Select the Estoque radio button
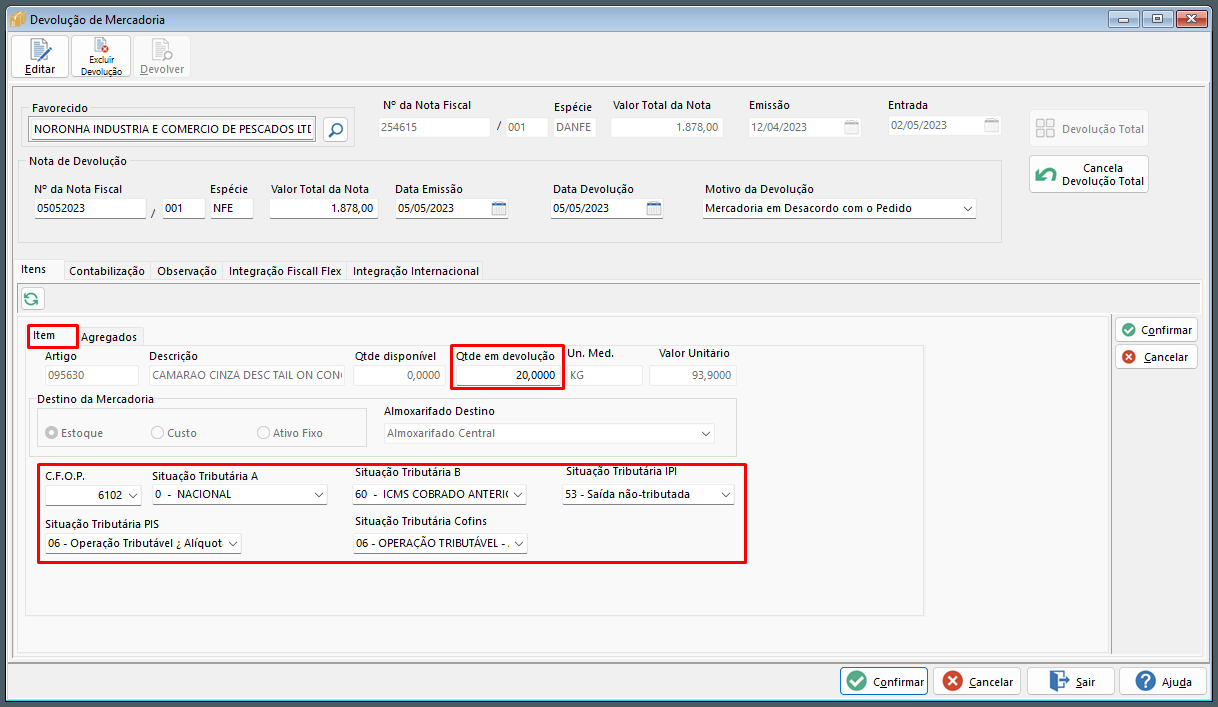The image size is (1218, 707). point(52,433)
